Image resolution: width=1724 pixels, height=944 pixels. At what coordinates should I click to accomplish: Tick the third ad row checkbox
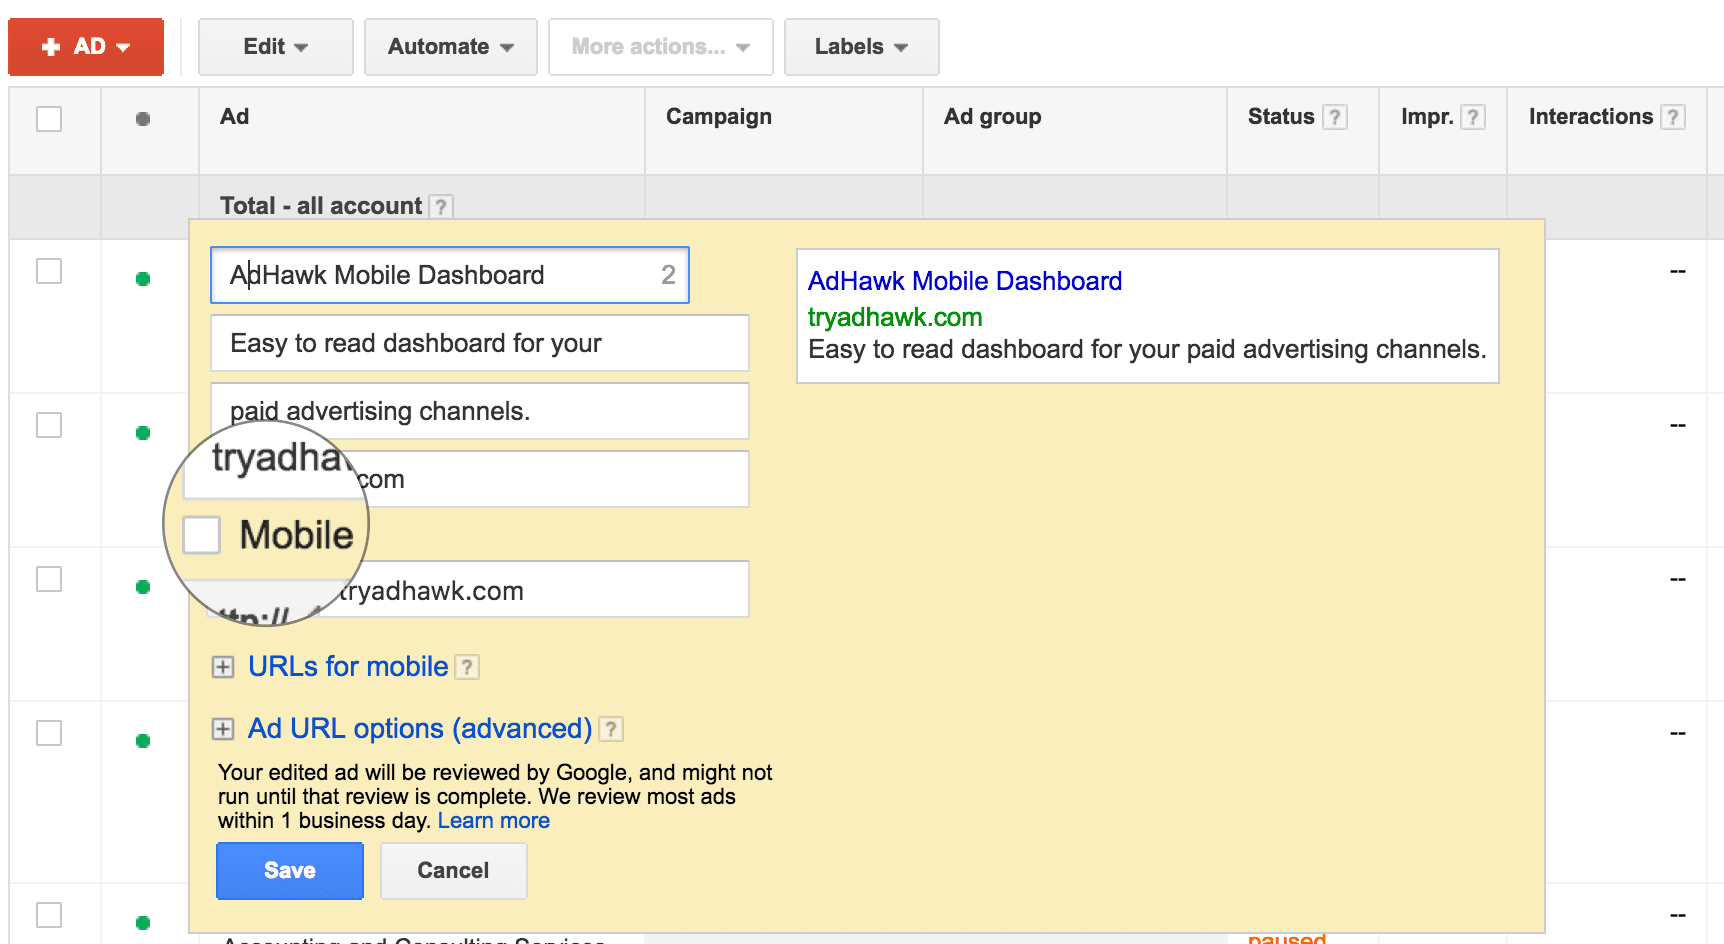(x=49, y=579)
